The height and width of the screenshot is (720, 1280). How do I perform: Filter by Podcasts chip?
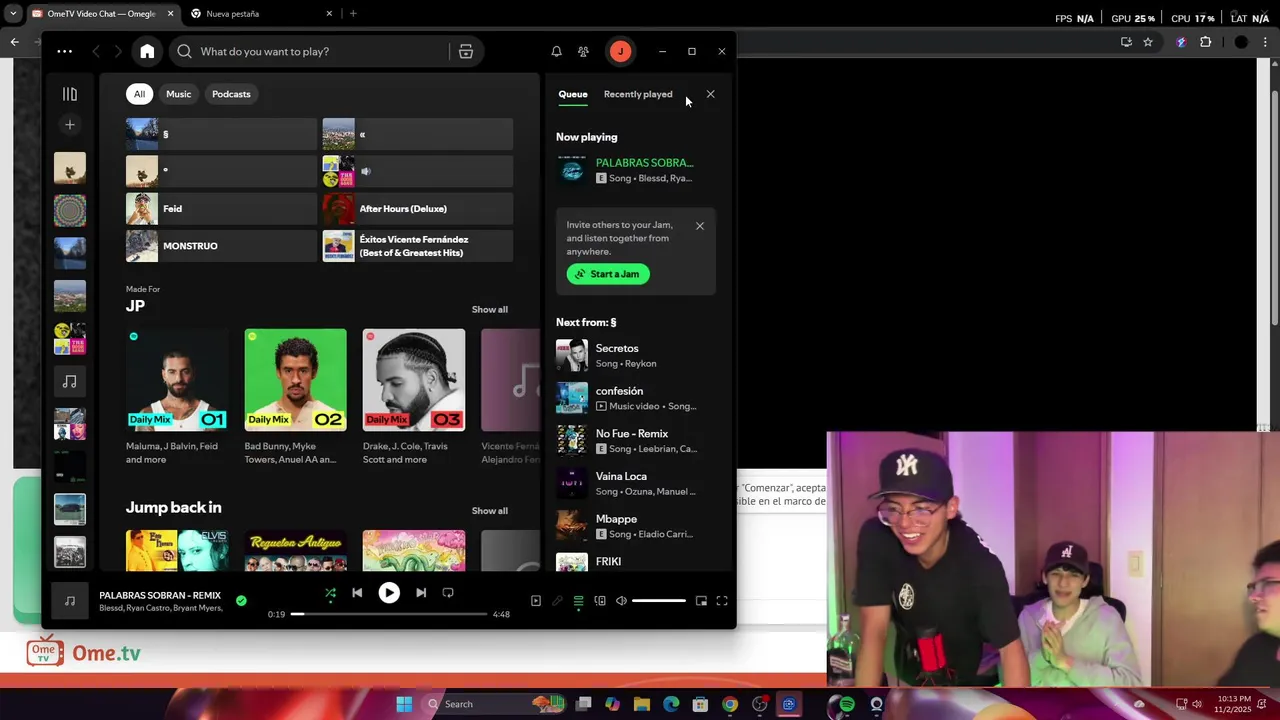[x=231, y=94]
